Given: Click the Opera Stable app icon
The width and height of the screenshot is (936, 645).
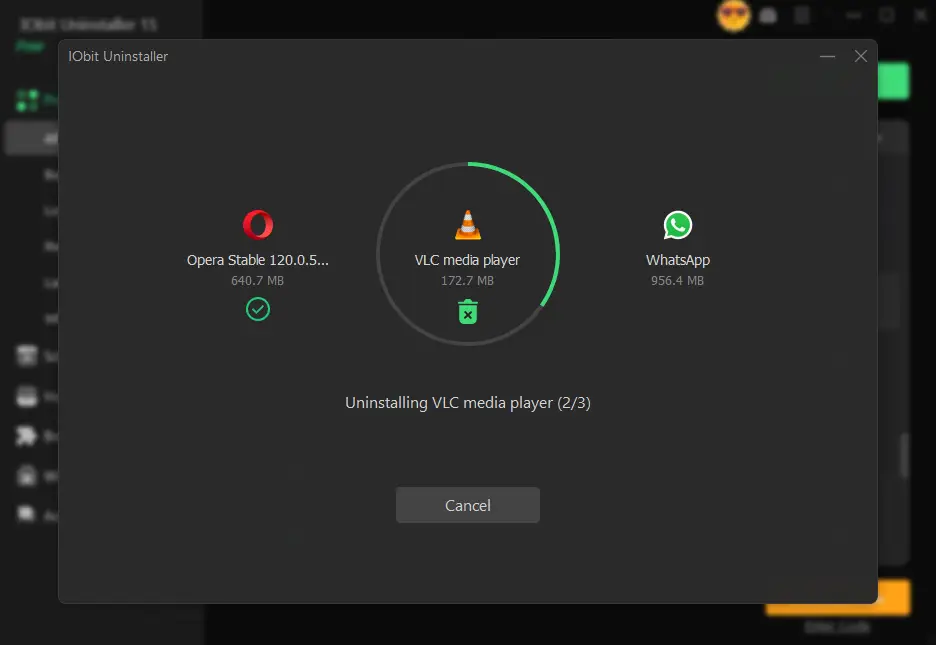Looking at the screenshot, I should click(x=258, y=225).
